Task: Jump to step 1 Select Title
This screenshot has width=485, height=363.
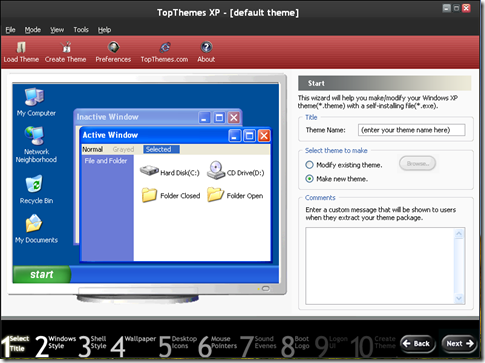Action: tap(15, 345)
